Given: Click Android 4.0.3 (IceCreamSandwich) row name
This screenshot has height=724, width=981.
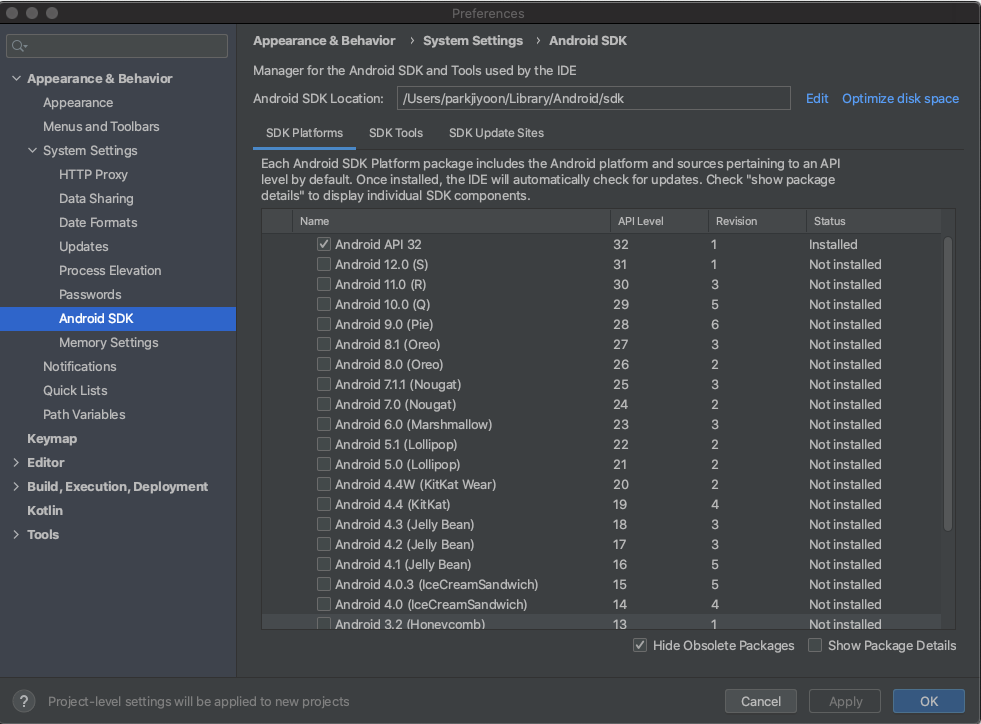Looking at the screenshot, I should point(436,584).
